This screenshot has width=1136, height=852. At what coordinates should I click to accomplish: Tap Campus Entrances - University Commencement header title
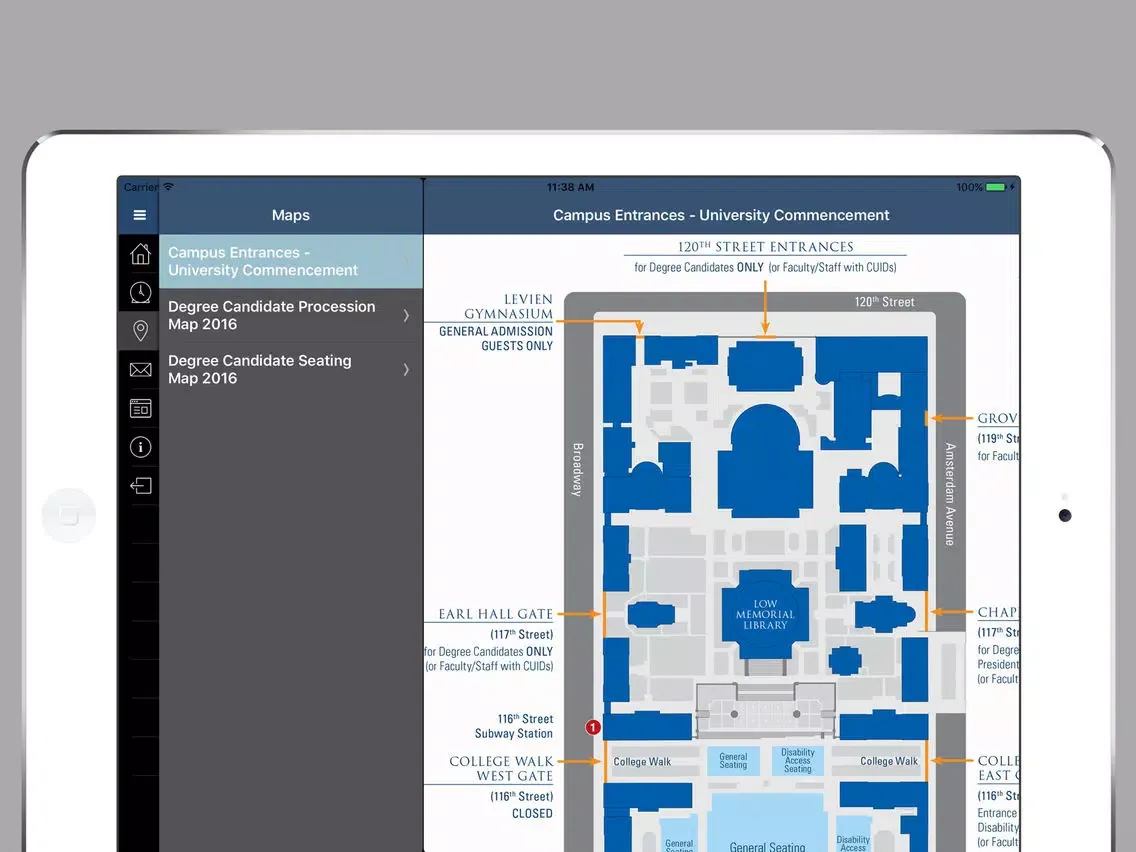[721, 215]
